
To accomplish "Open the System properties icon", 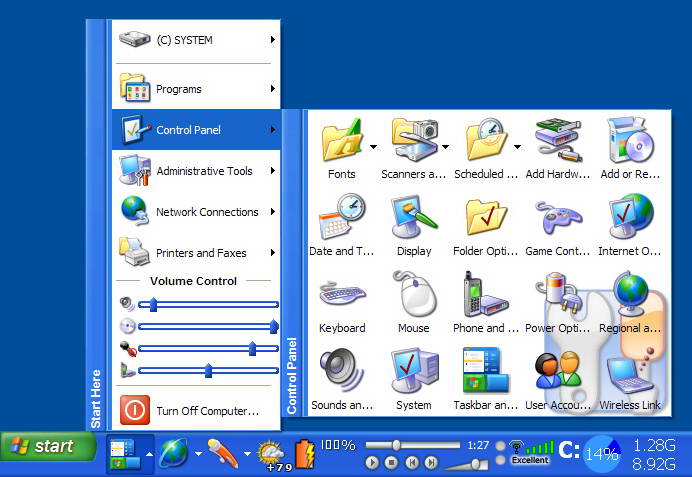I will 414,370.
